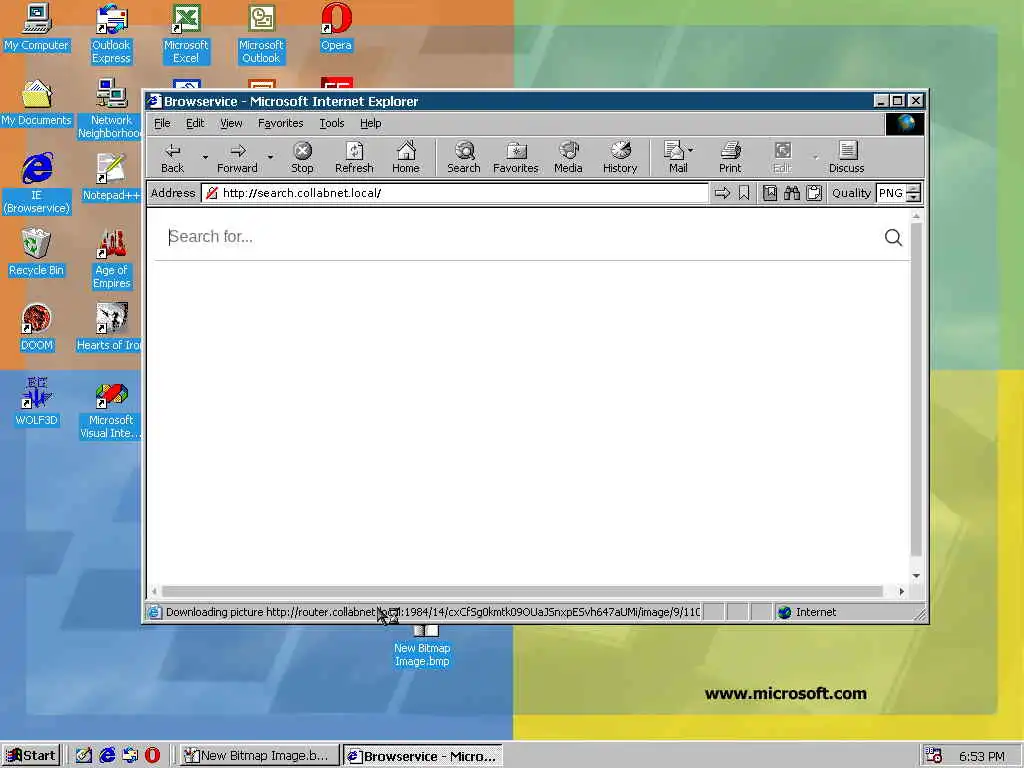Select Outlook Express desktop icon
The height and width of the screenshot is (768, 1024).
111,34
